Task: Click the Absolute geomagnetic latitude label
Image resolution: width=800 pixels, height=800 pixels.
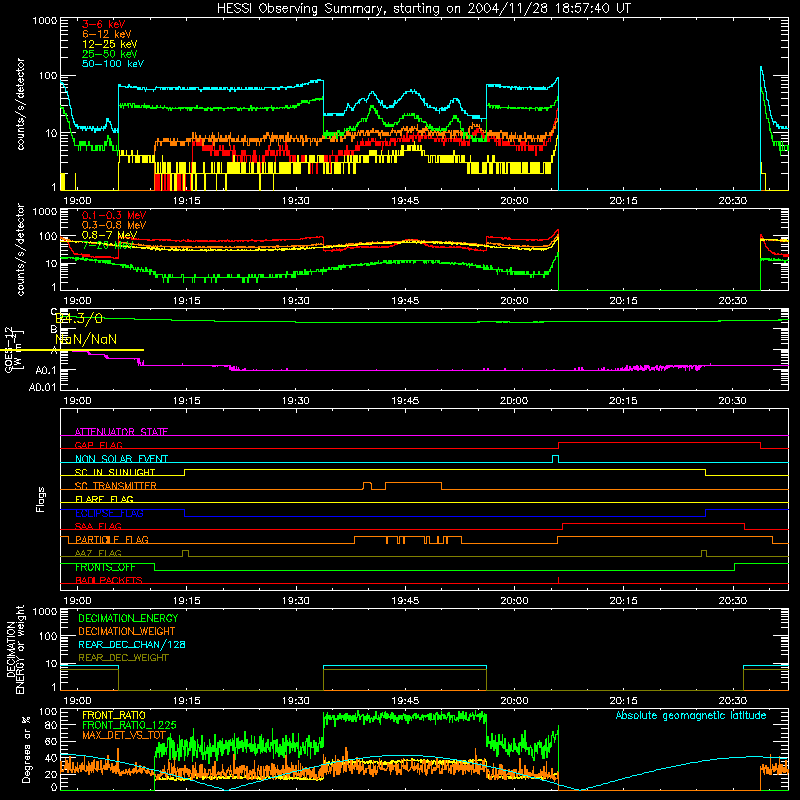Action: (691, 716)
